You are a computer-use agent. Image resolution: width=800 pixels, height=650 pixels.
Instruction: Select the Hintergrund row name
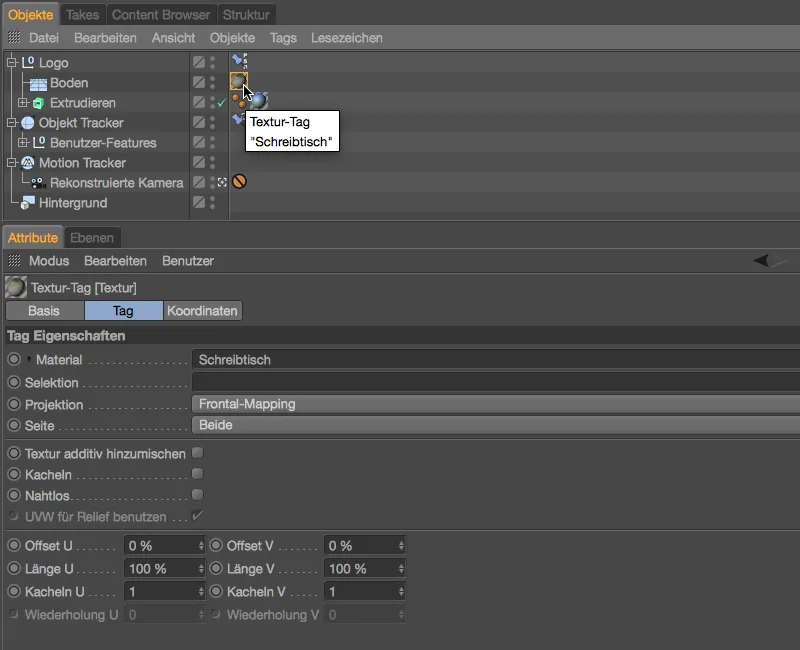(73, 203)
